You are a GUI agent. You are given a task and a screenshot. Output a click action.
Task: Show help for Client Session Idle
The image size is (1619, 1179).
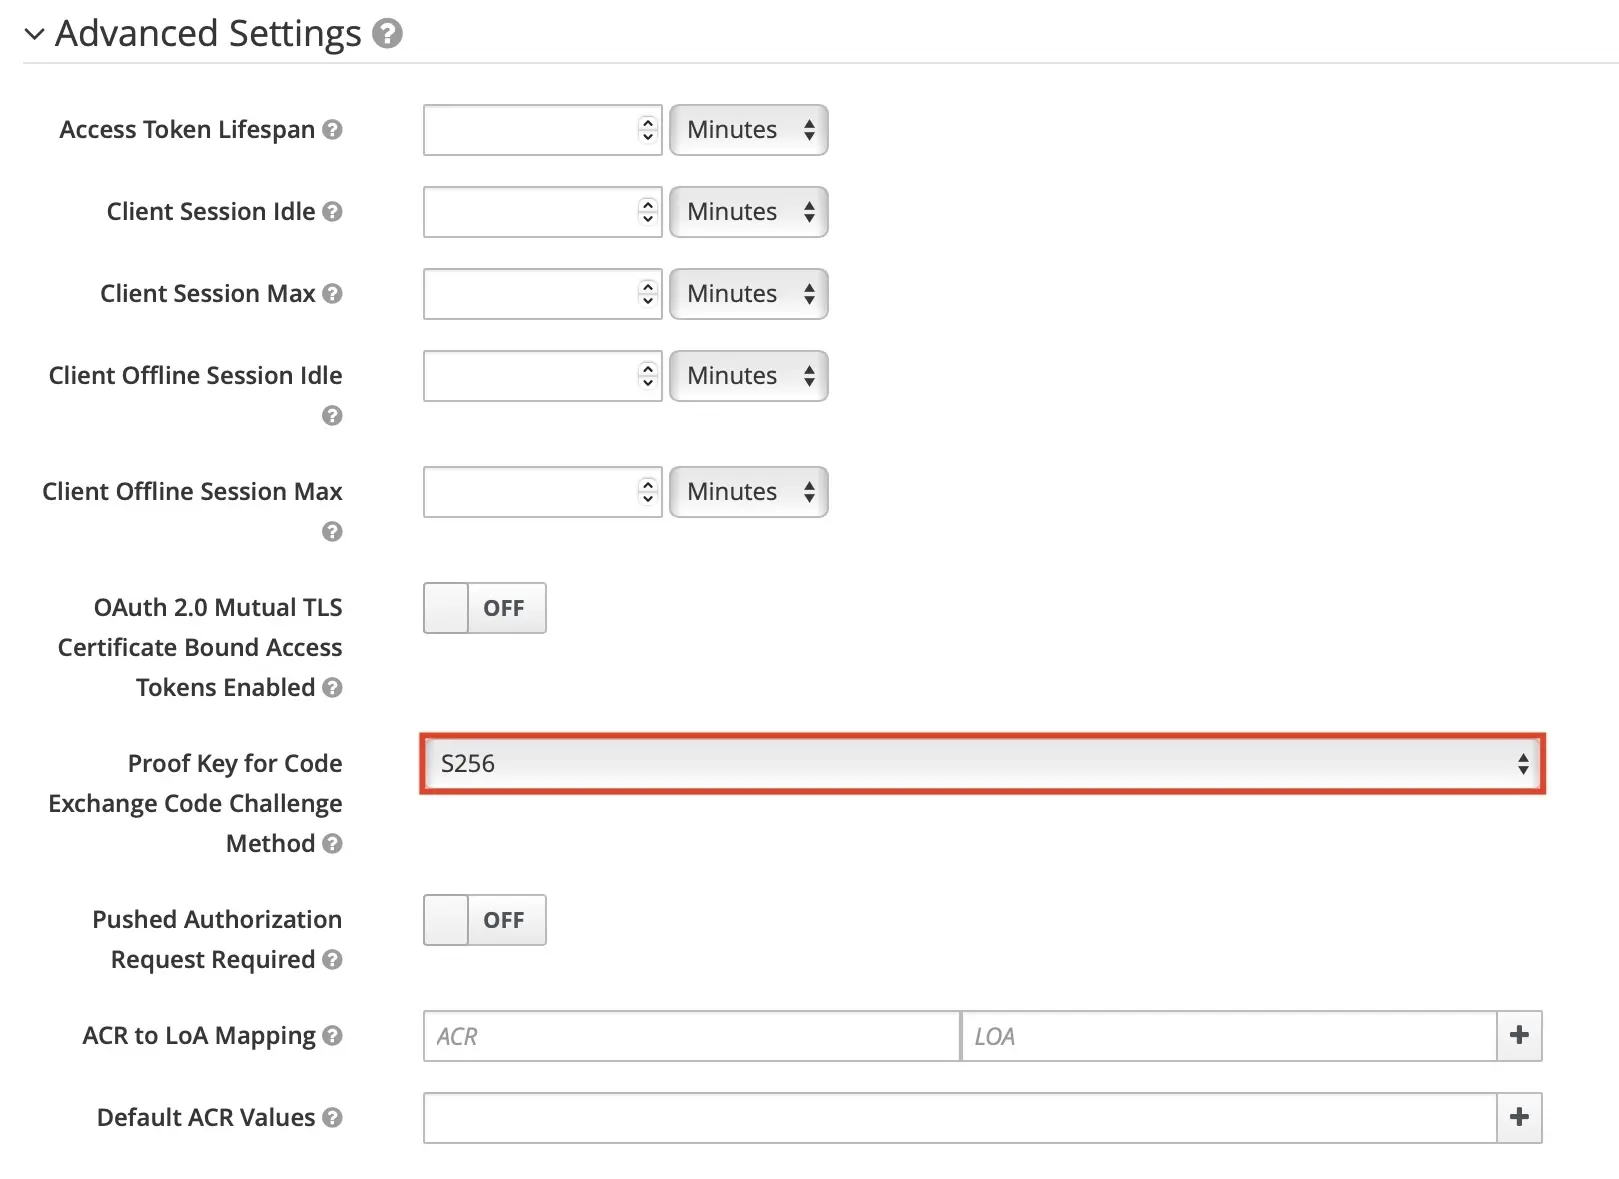tap(333, 212)
